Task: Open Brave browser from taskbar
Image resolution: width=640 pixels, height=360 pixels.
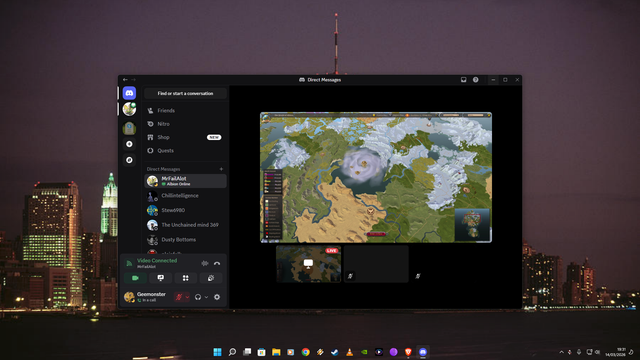Action: click(408, 352)
